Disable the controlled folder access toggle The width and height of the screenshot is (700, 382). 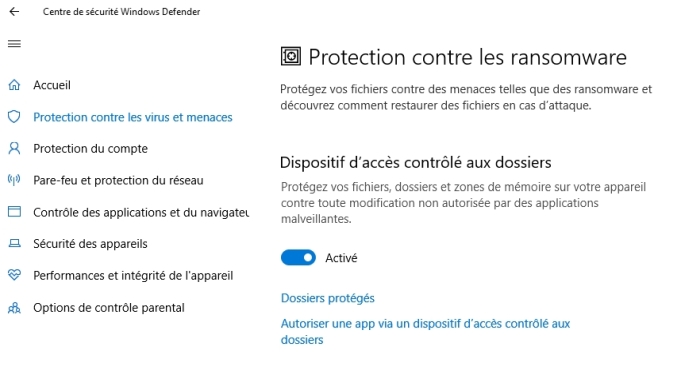pyautogui.click(x=298, y=257)
